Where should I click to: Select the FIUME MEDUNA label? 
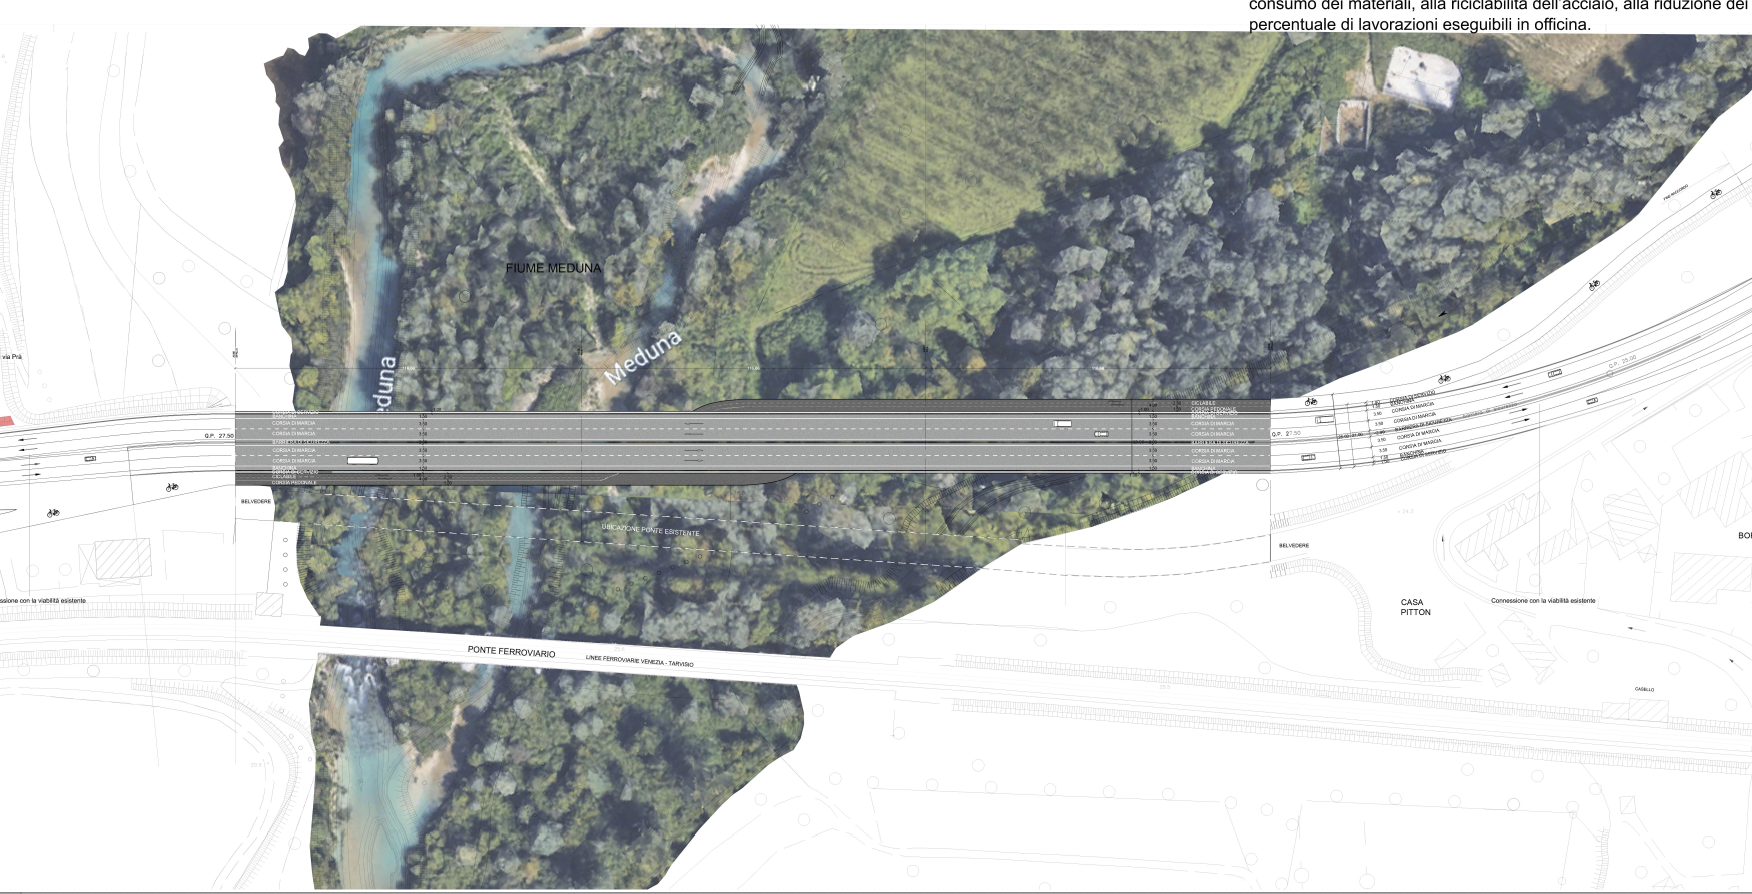(x=553, y=268)
